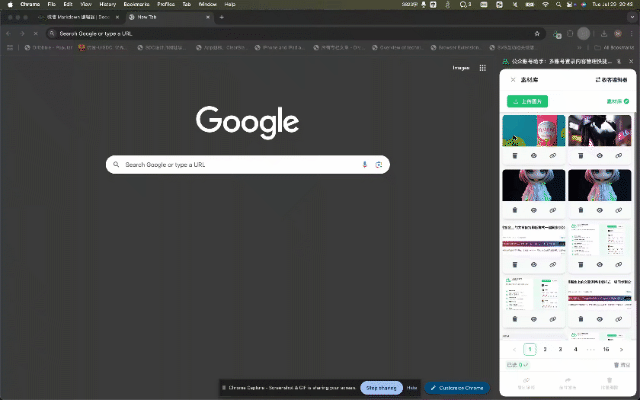640x400 pixels.
Task: Open the View menu
Action: pos(86,4)
